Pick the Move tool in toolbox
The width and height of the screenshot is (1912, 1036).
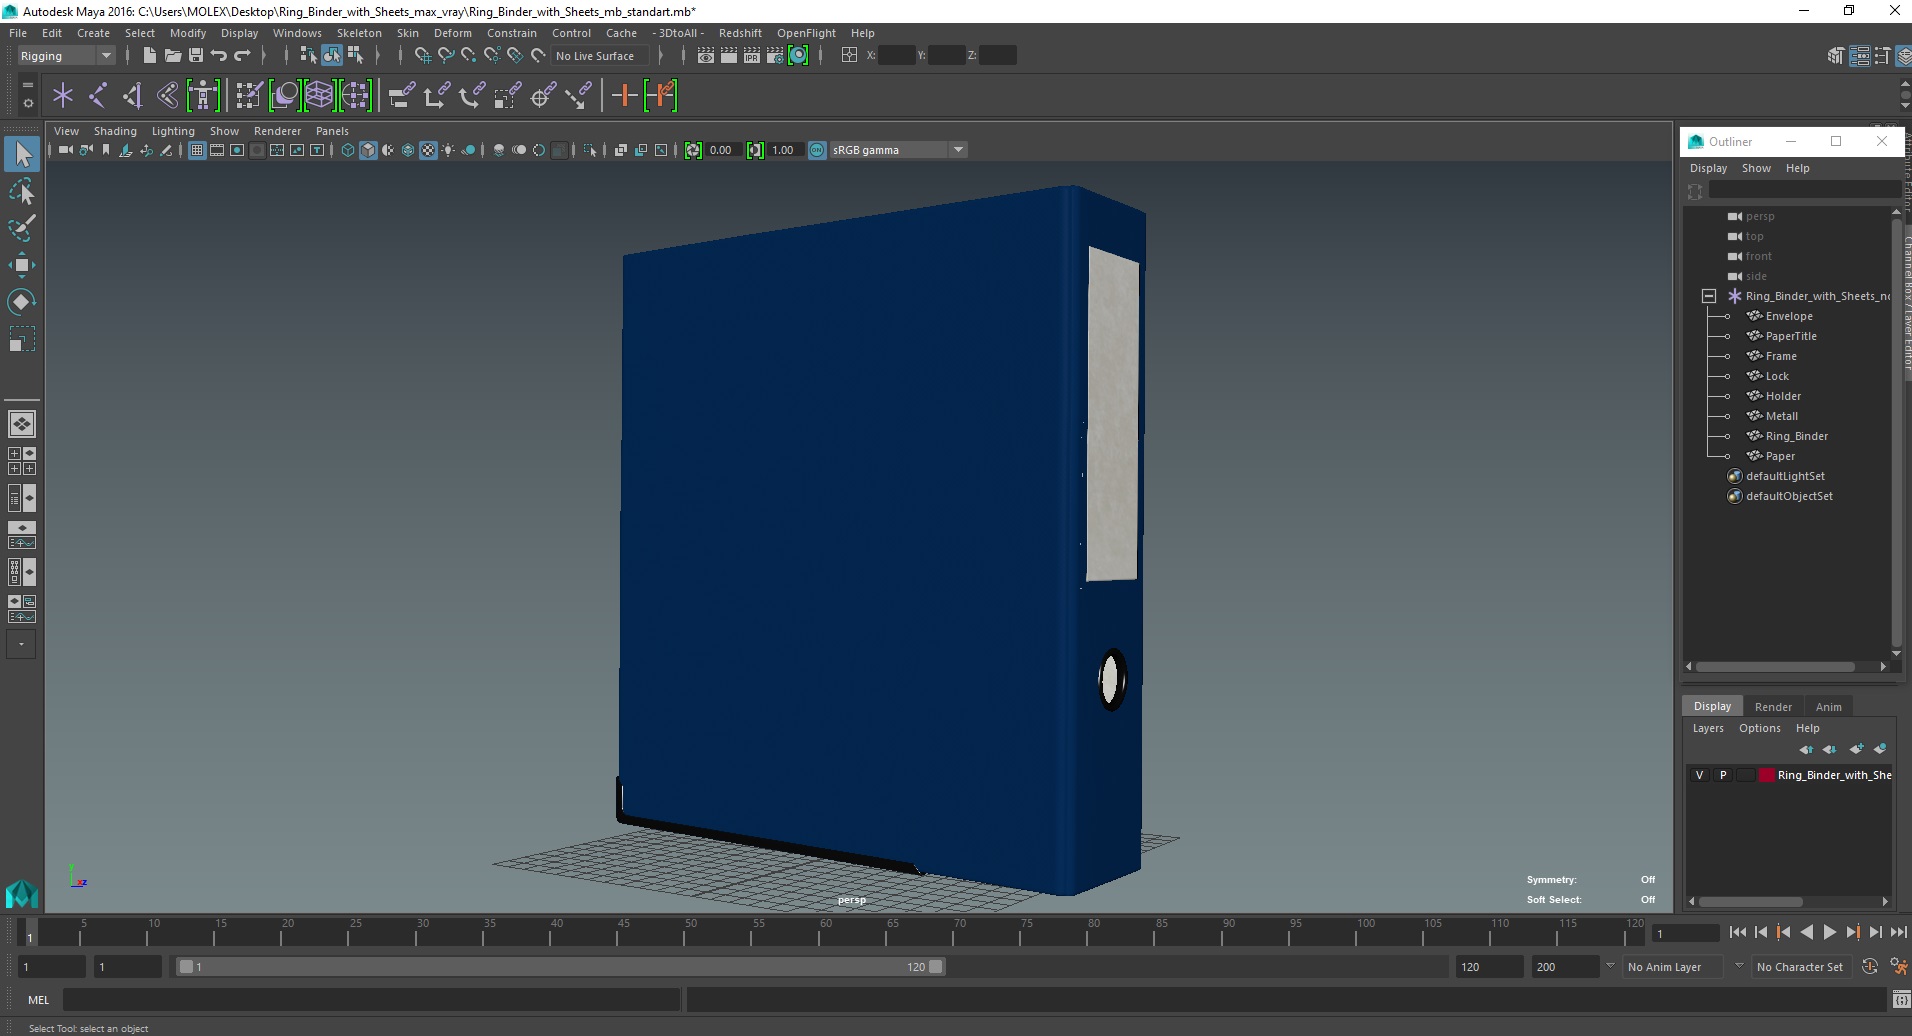pos(22,265)
